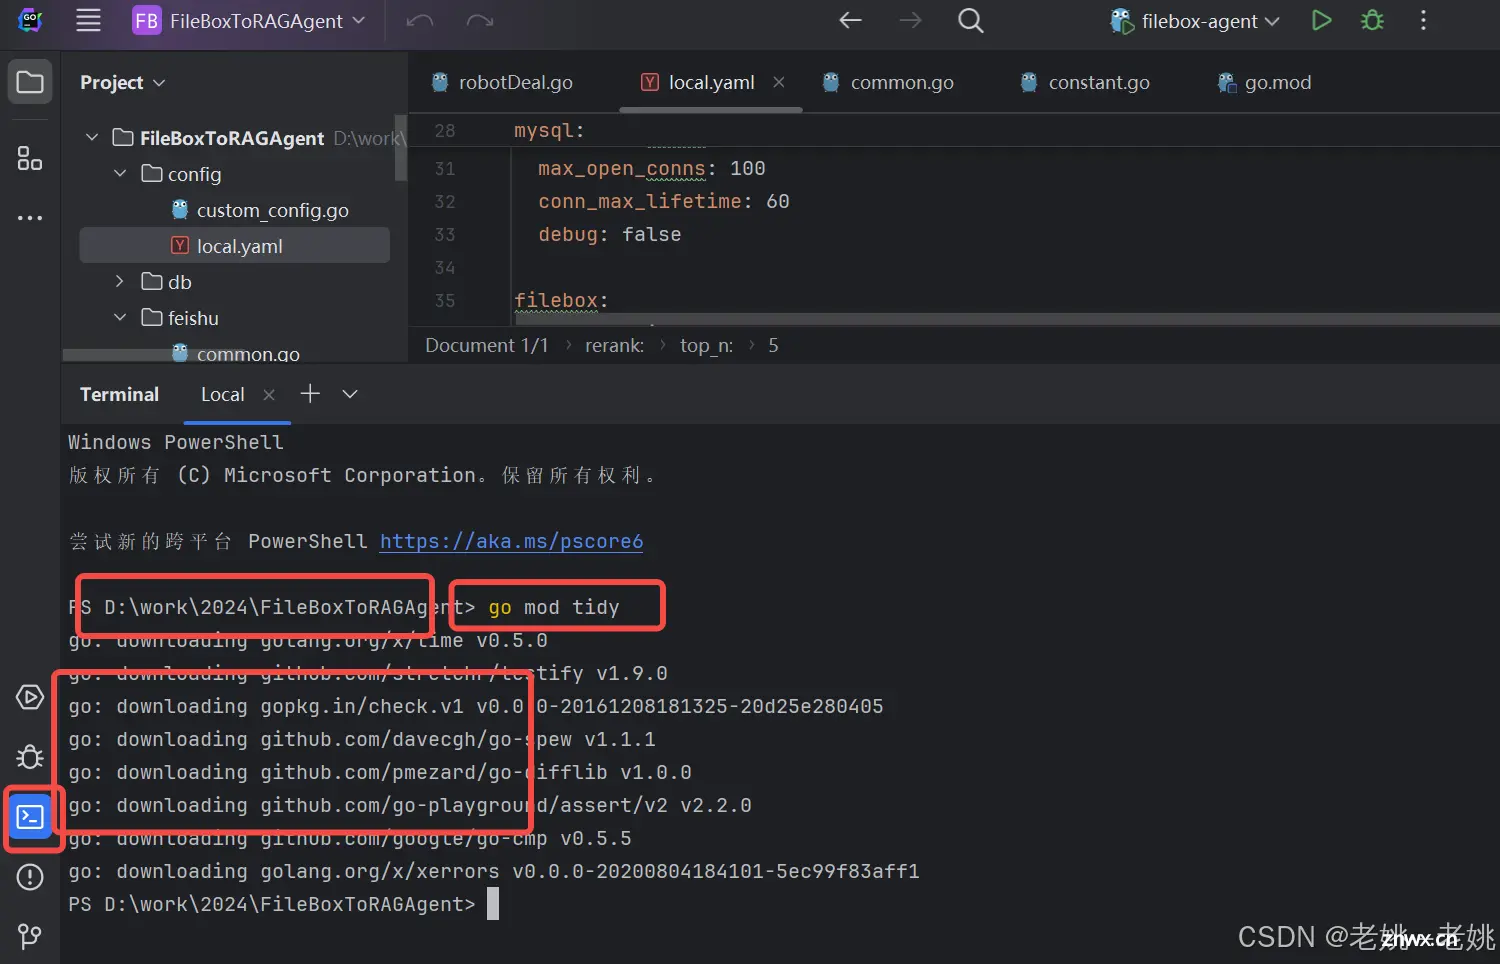Image resolution: width=1500 pixels, height=964 pixels.
Task: Open the Services tool window icon
Action: [x=30, y=697]
